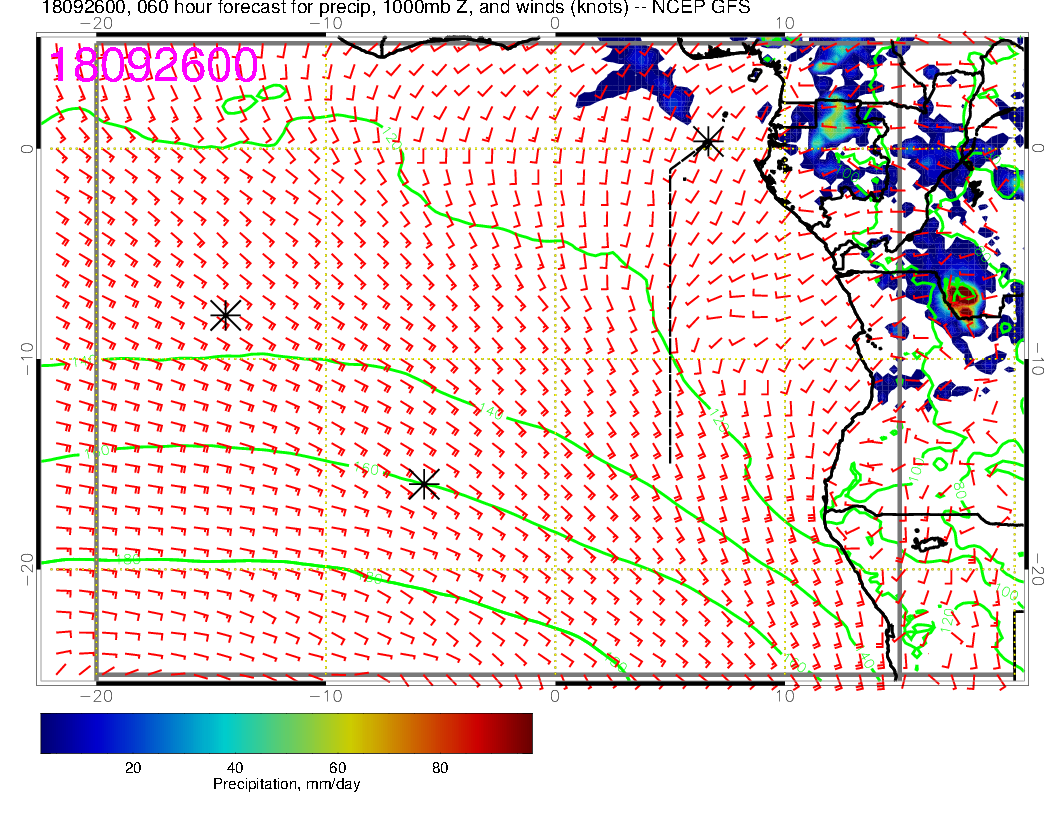Click the magenta 18092600 timestamp label

coord(154,65)
